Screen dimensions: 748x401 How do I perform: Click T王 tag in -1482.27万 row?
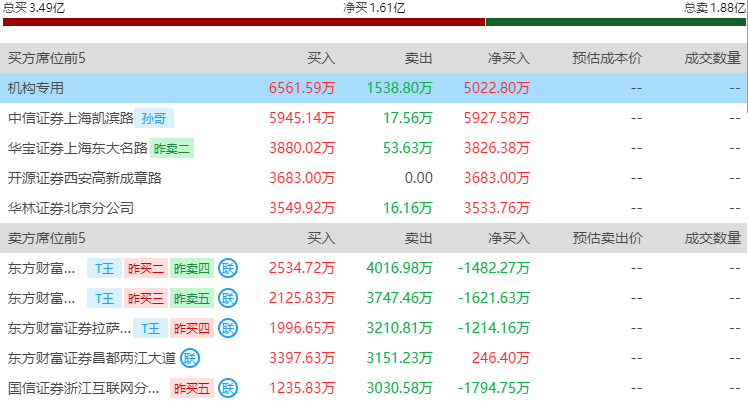pos(104,268)
